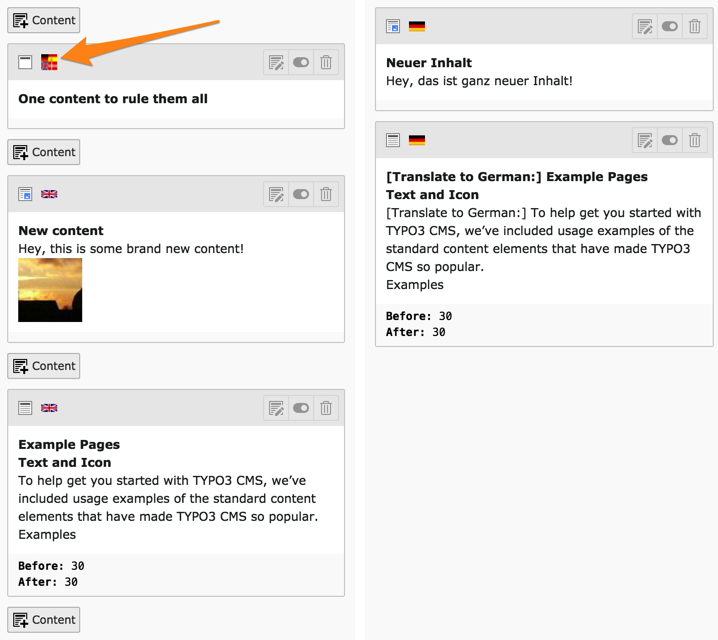Edit the '[Translate to German:] Example Pages' element

(x=645, y=140)
